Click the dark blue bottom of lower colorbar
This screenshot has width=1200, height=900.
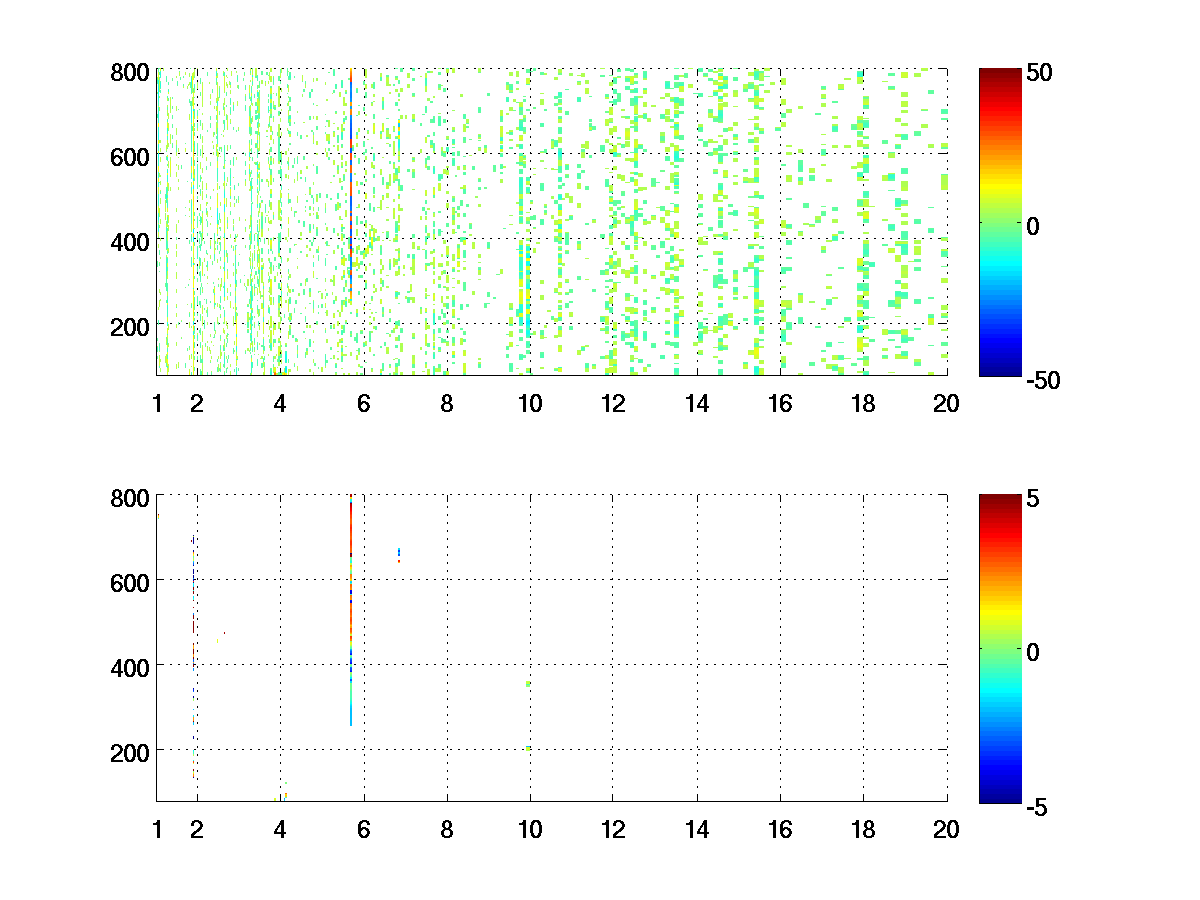click(1000, 796)
